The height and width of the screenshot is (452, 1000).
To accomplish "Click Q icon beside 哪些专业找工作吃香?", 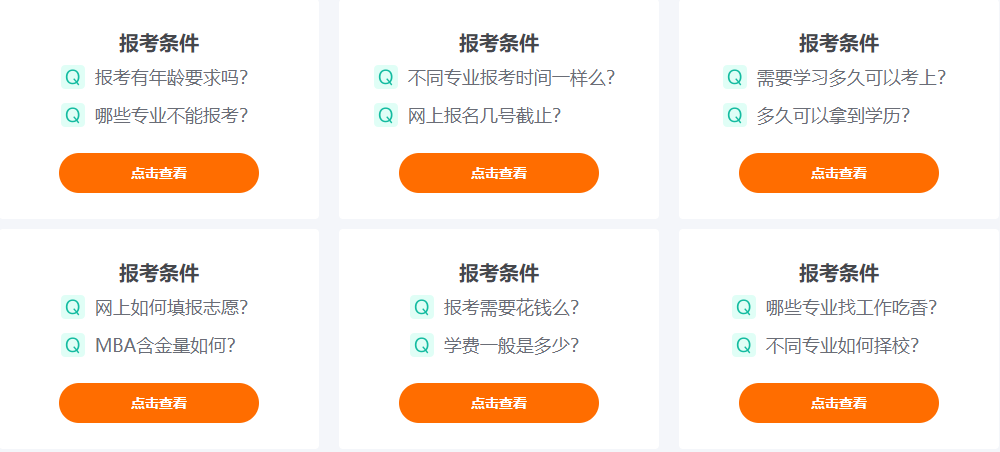I will [x=744, y=308].
